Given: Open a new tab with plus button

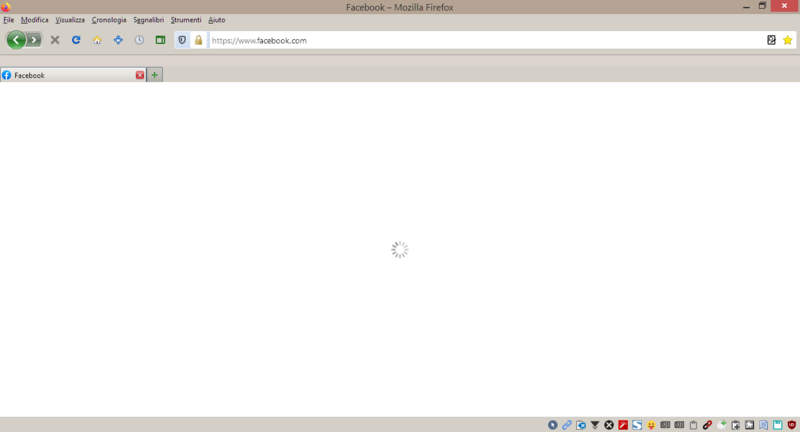Looking at the screenshot, I should tap(155, 75).
